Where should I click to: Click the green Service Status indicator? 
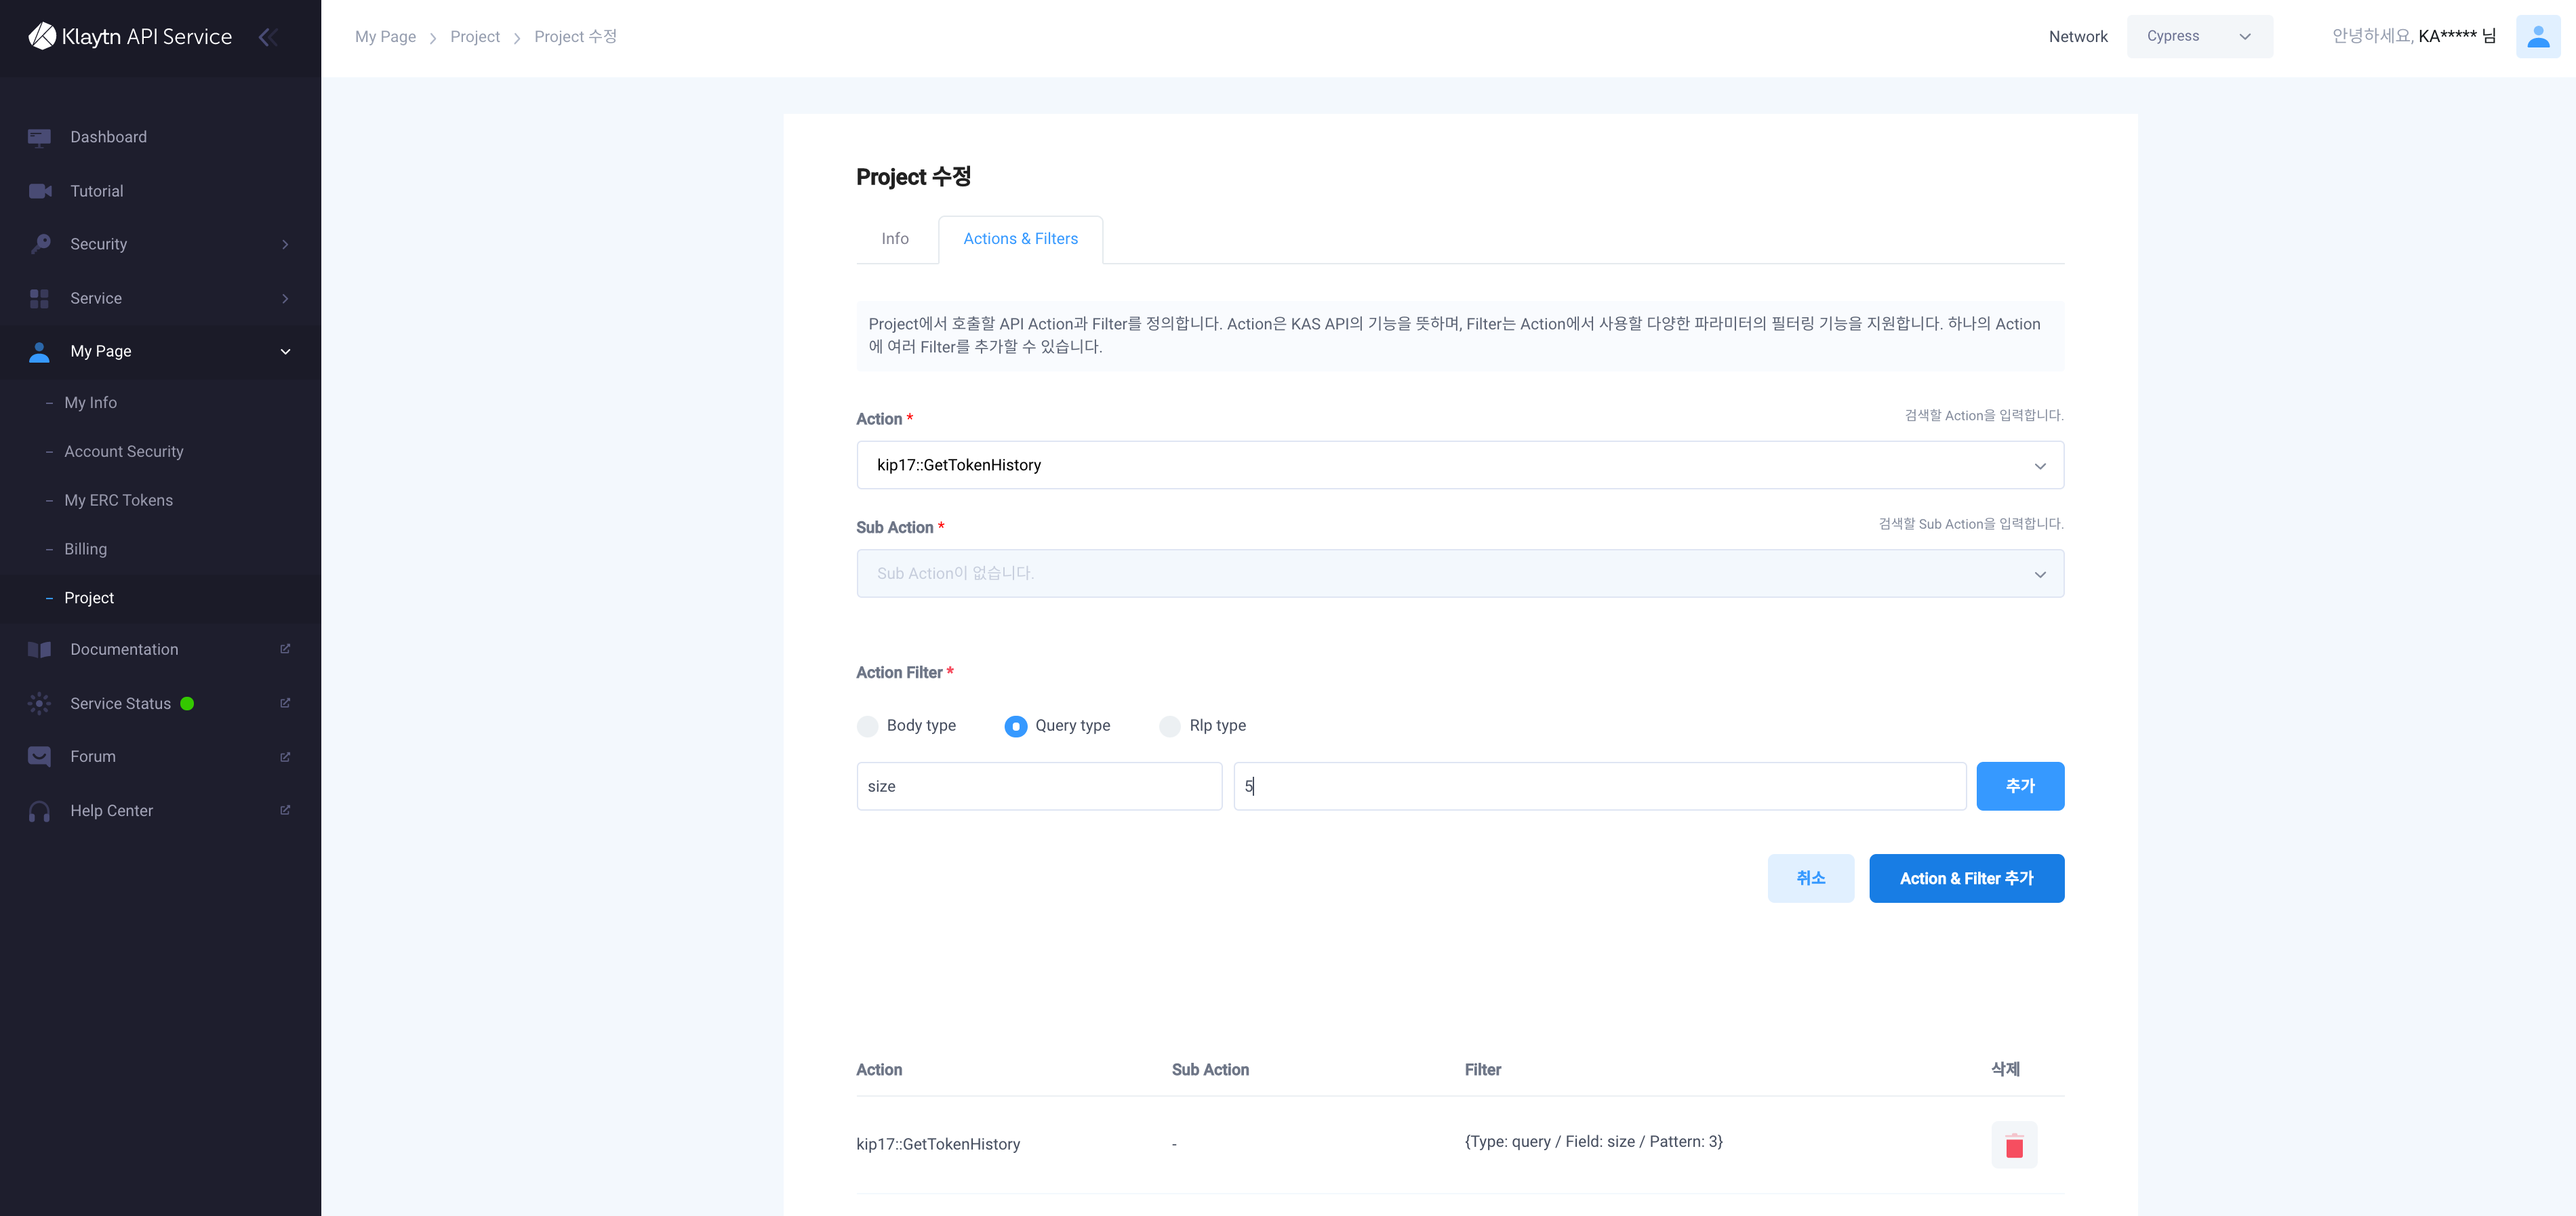(187, 703)
